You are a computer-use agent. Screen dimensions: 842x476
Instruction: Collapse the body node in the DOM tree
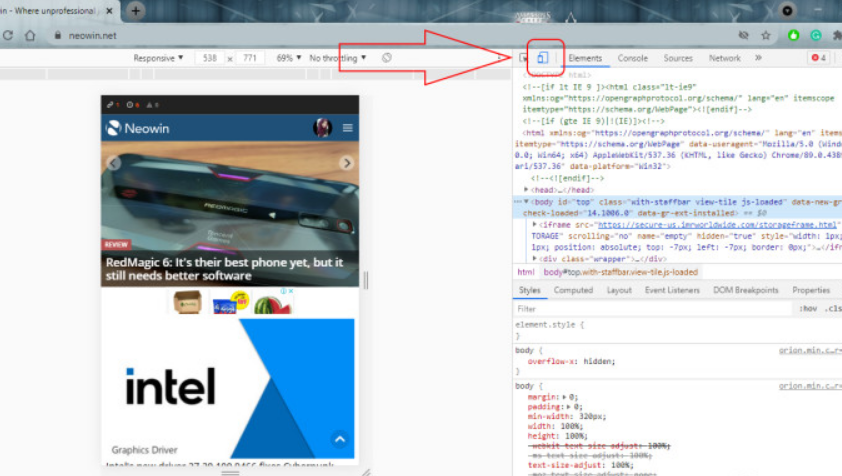(526, 201)
